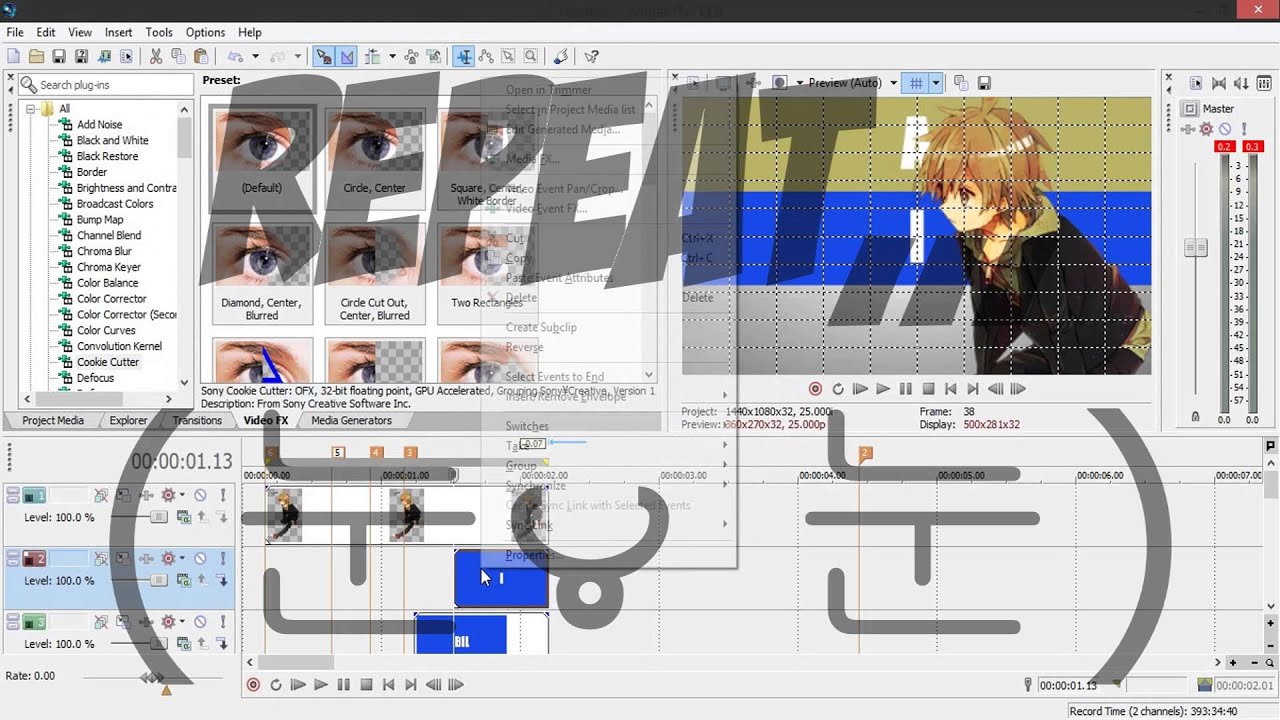The width and height of the screenshot is (1280, 720).
Task: Mute video track 2
Action: point(200,559)
